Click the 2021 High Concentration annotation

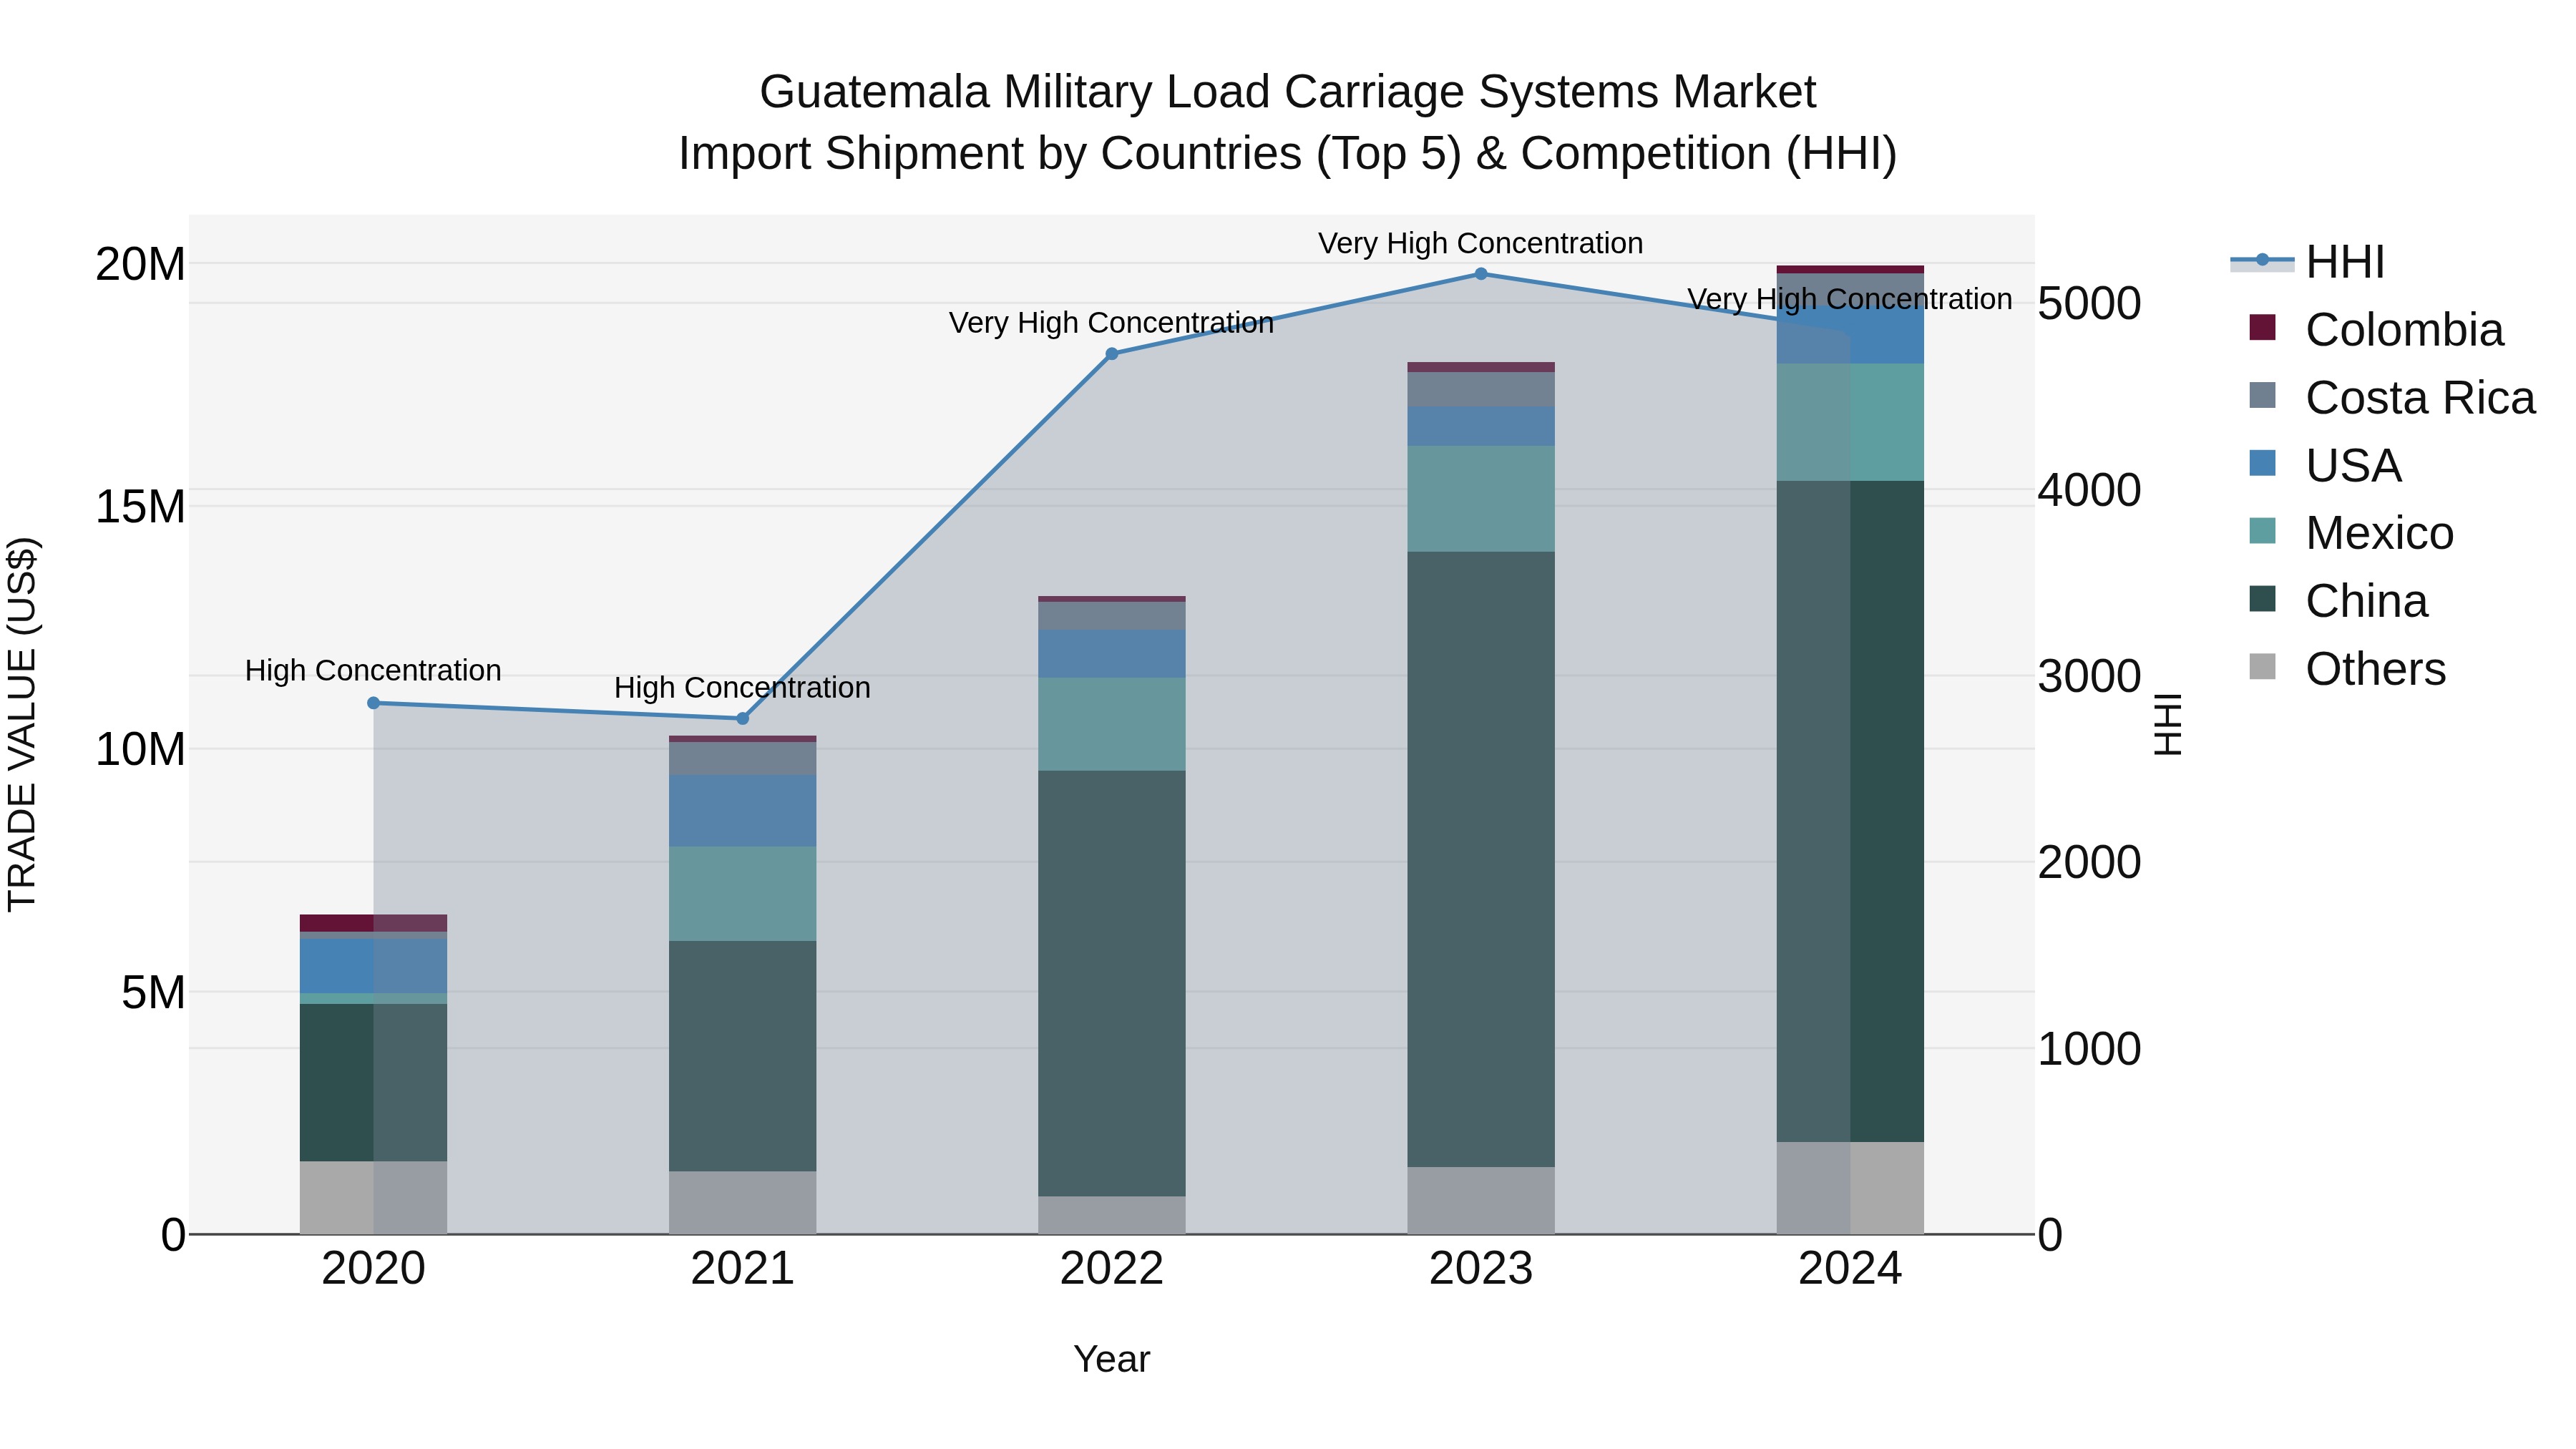742,688
